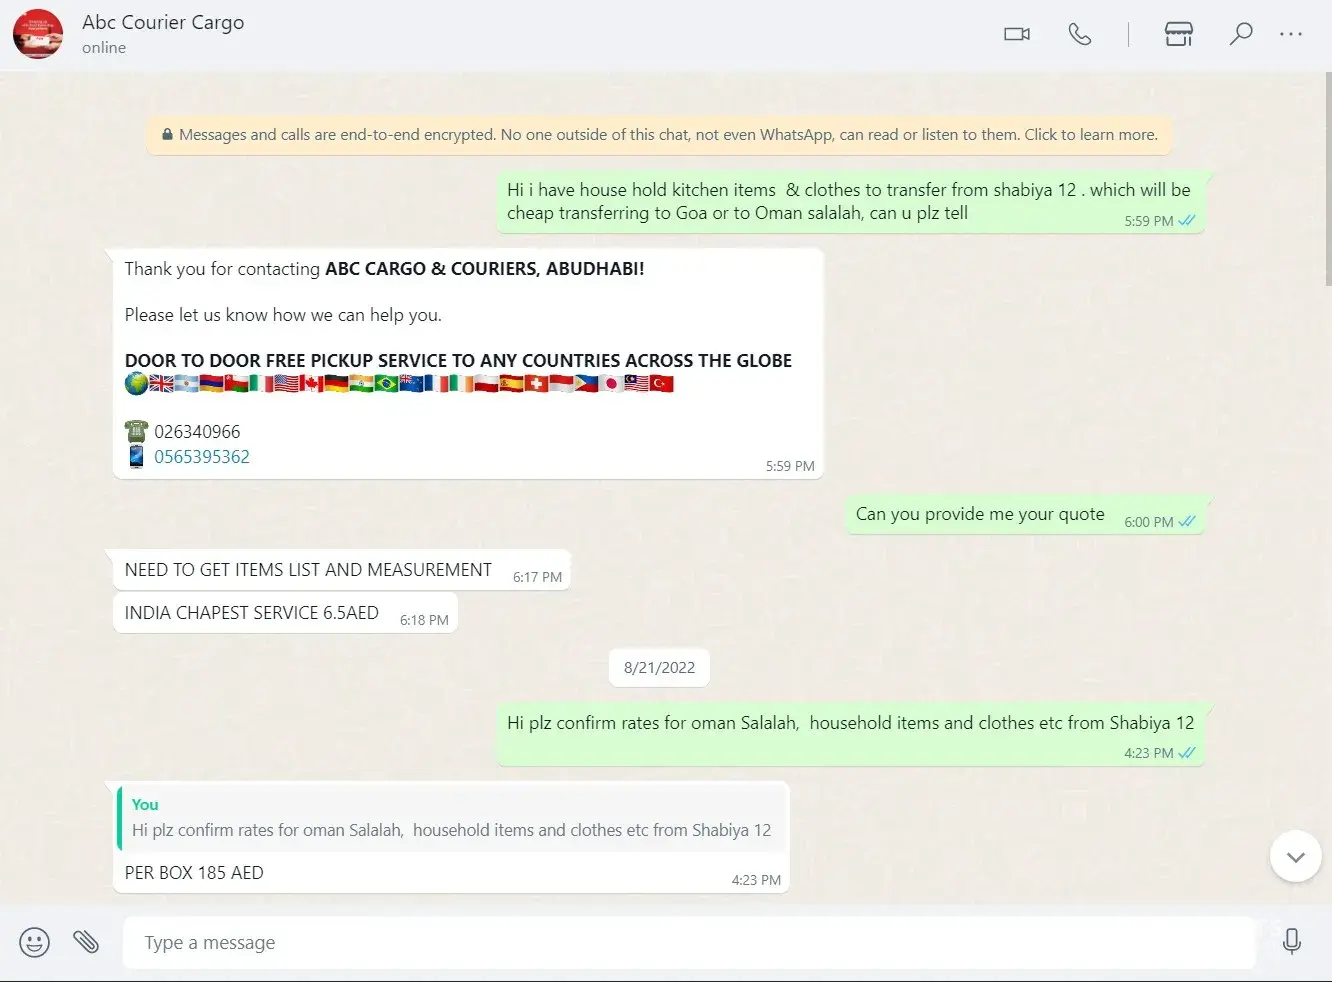The width and height of the screenshot is (1332, 982).
Task: Open the business catalog storefront icon
Action: pyautogui.click(x=1178, y=34)
